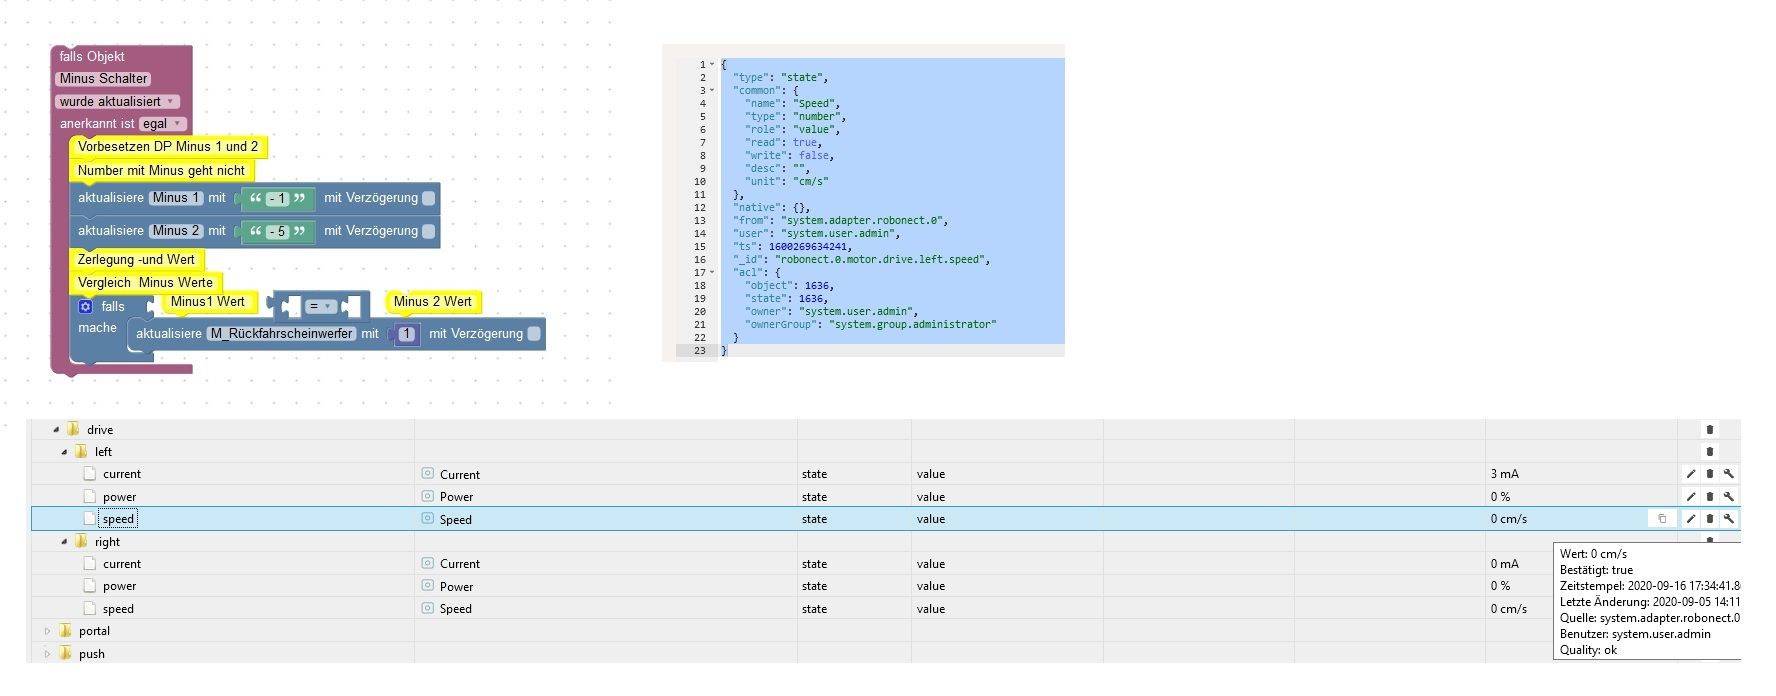Image resolution: width=1776 pixels, height=696 pixels.
Task: Toggle the mit Verzögerung checkbox on Minus 1 block
Action: (429, 198)
